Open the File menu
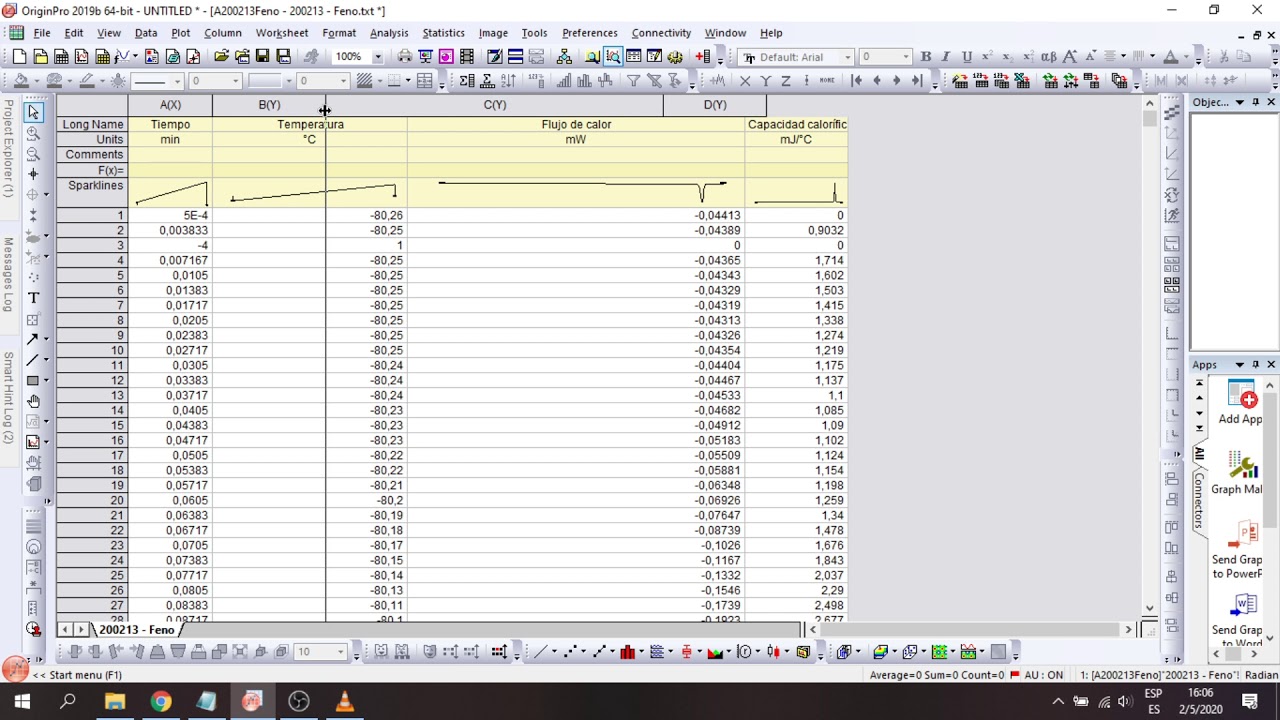The image size is (1280, 720). (x=41, y=33)
